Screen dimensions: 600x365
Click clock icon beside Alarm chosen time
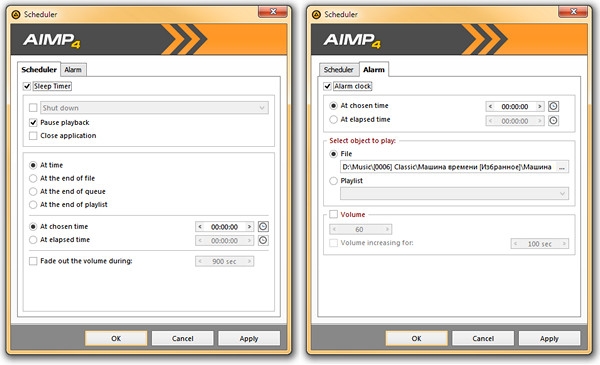[x=553, y=106]
